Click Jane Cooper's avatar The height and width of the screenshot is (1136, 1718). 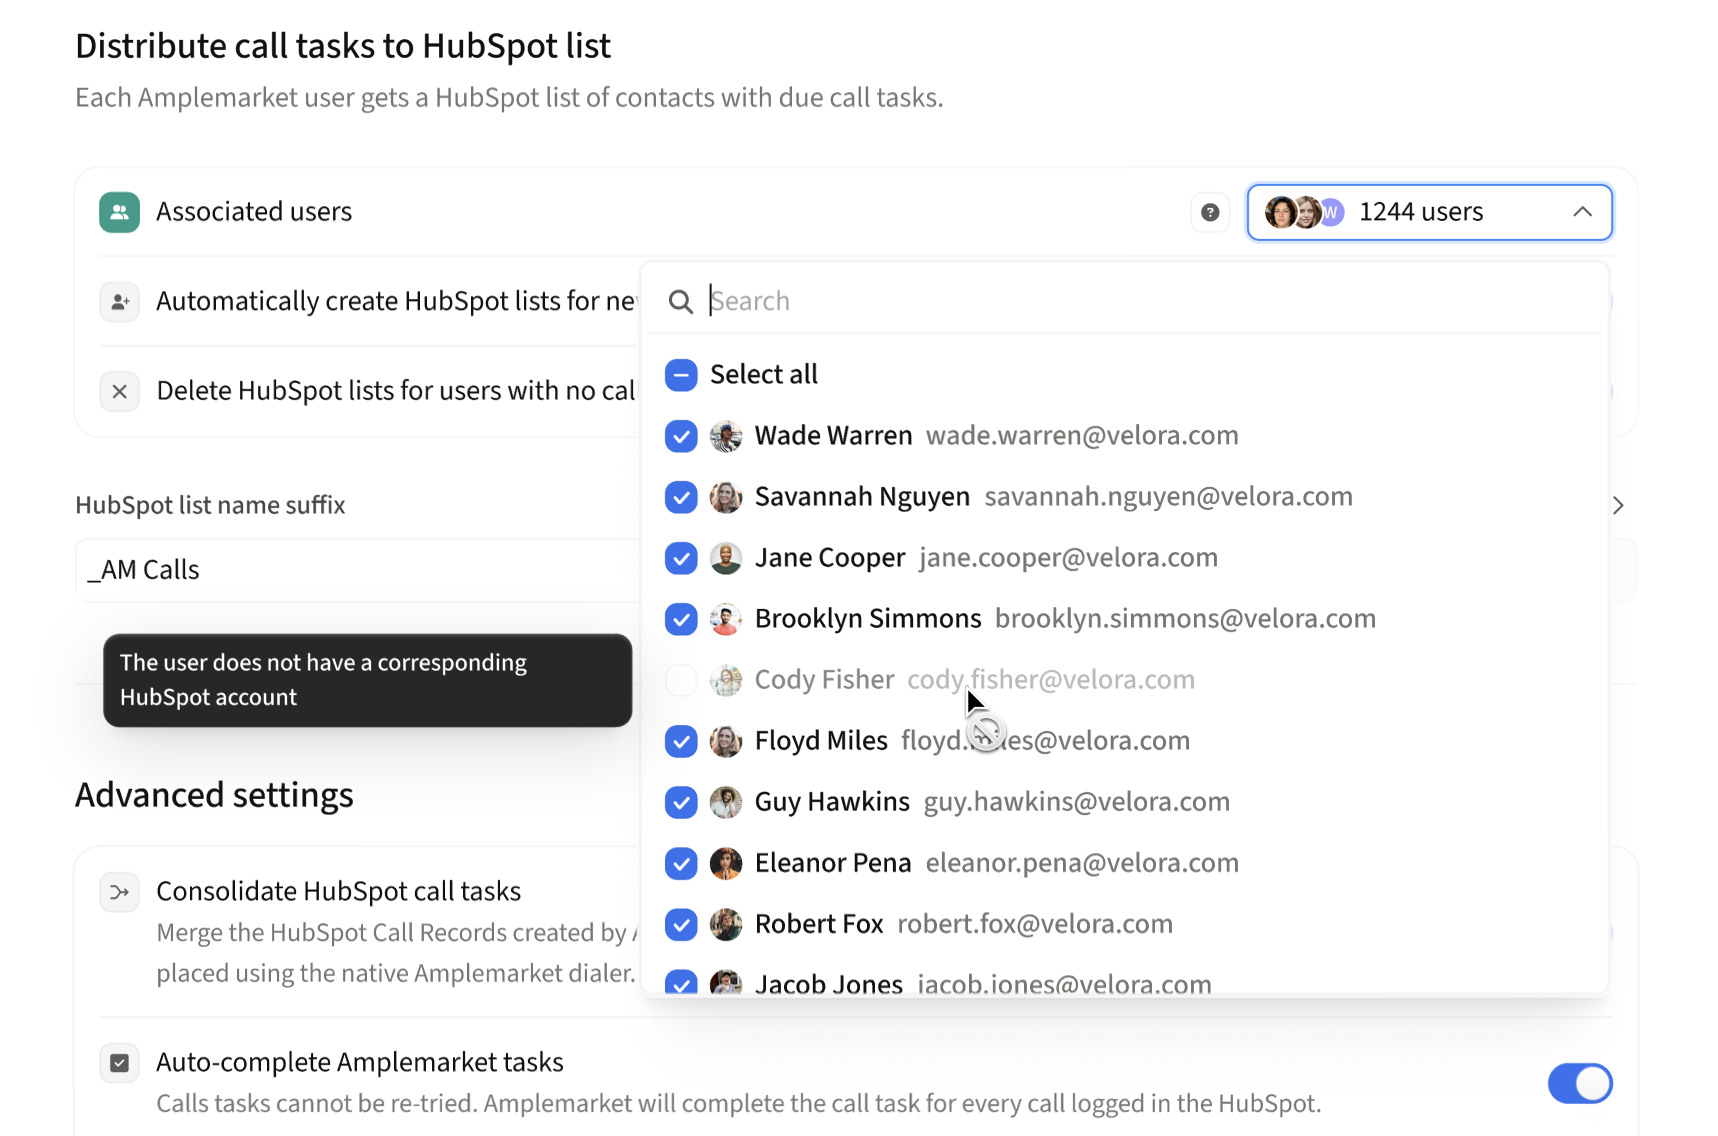tap(726, 558)
